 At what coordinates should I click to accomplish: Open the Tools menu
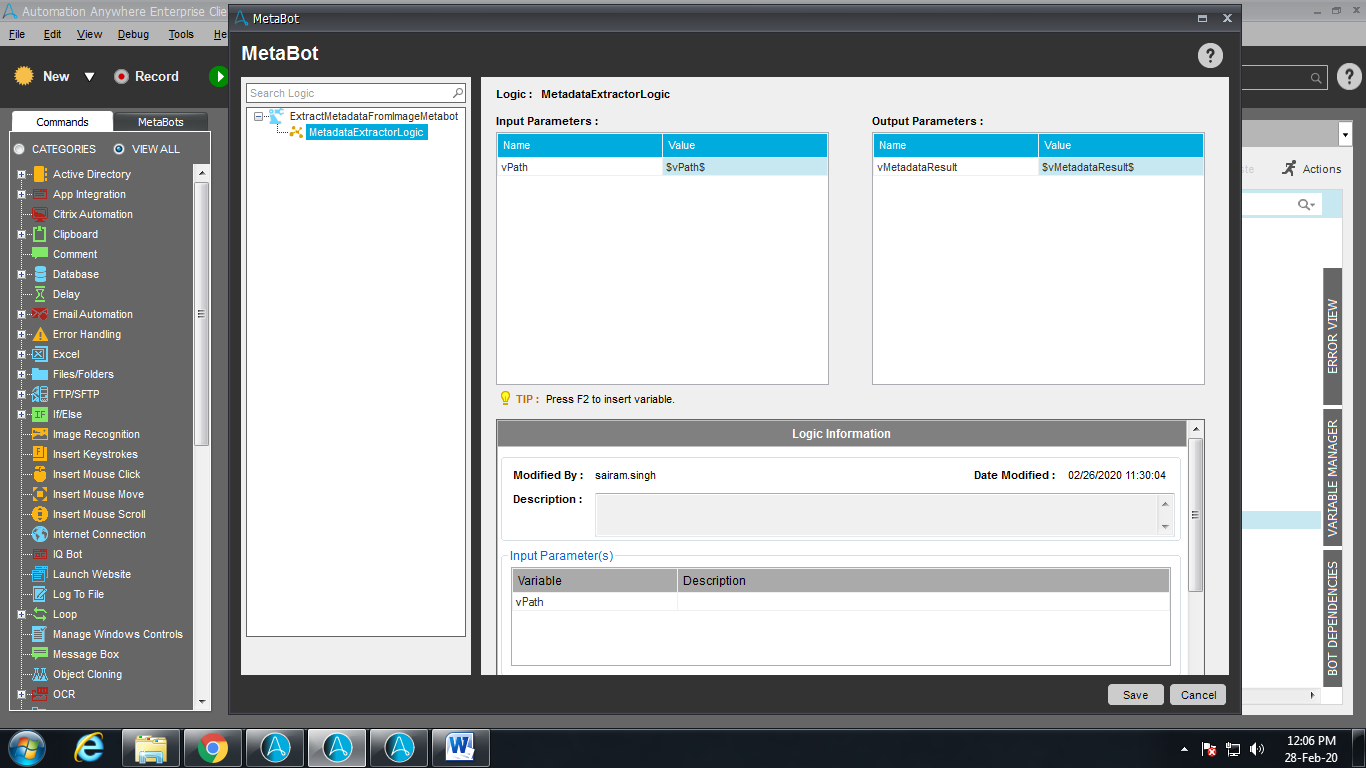coord(181,34)
